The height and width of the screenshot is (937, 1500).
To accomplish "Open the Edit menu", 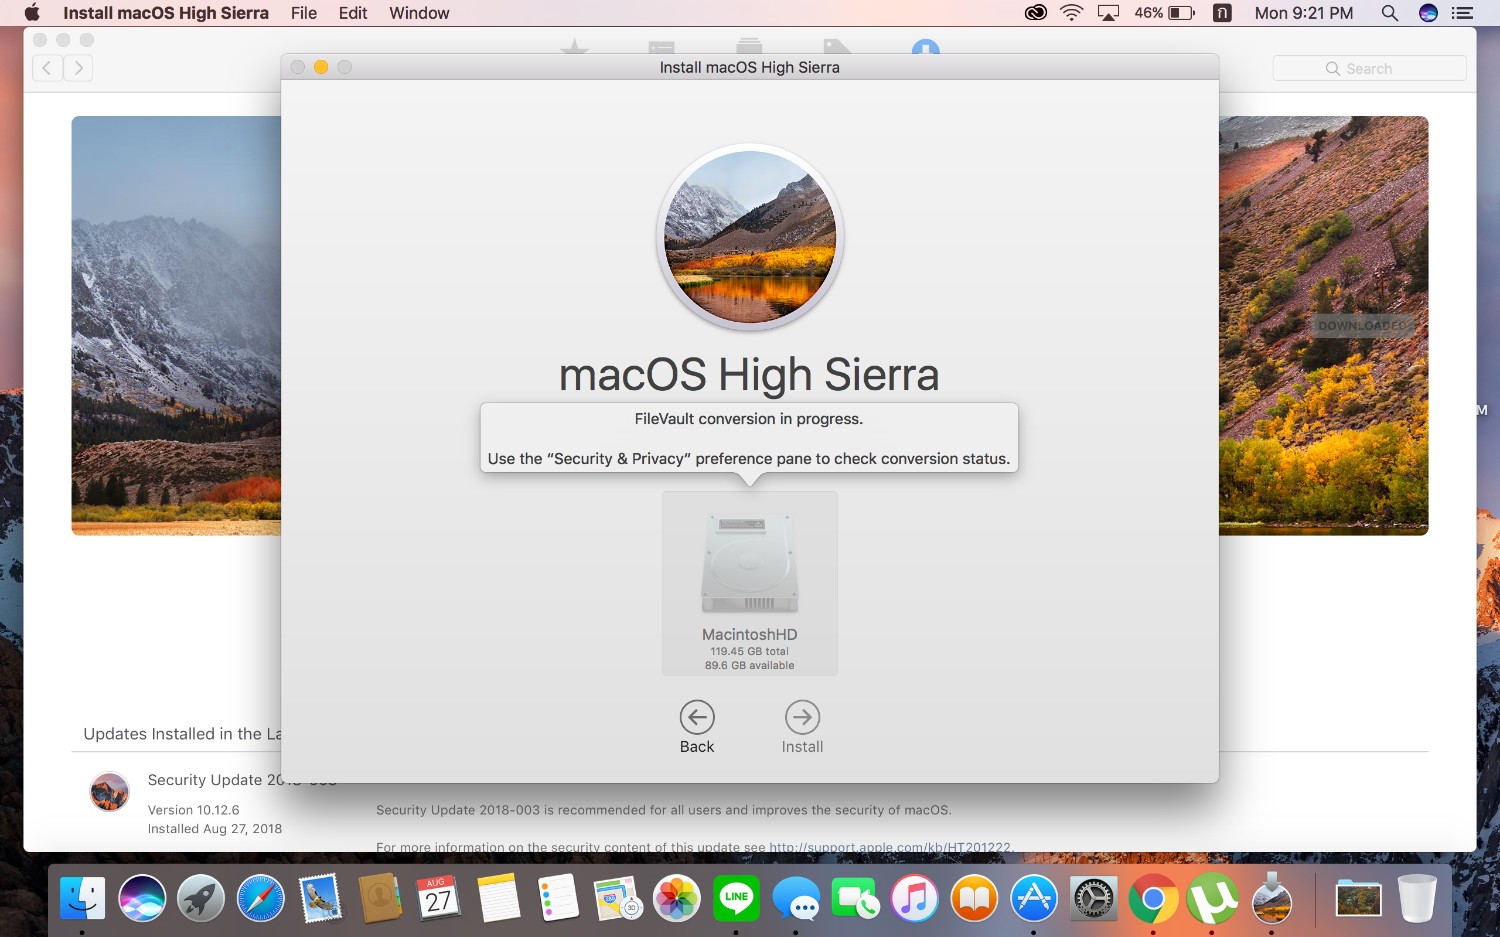I will pyautogui.click(x=353, y=13).
